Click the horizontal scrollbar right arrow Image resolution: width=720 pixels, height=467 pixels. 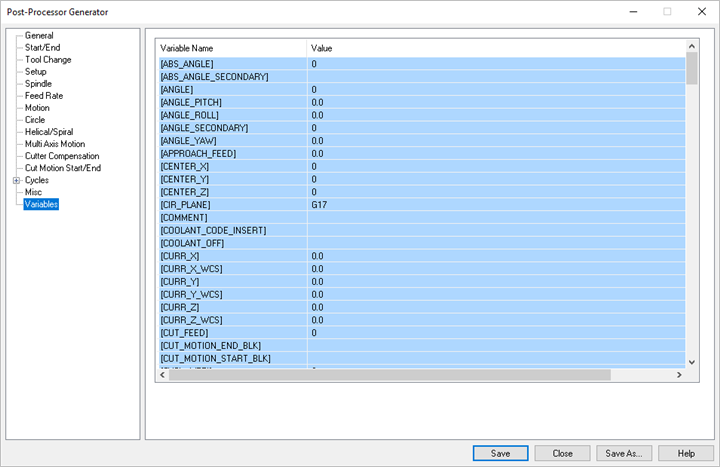(x=679, y=375)
